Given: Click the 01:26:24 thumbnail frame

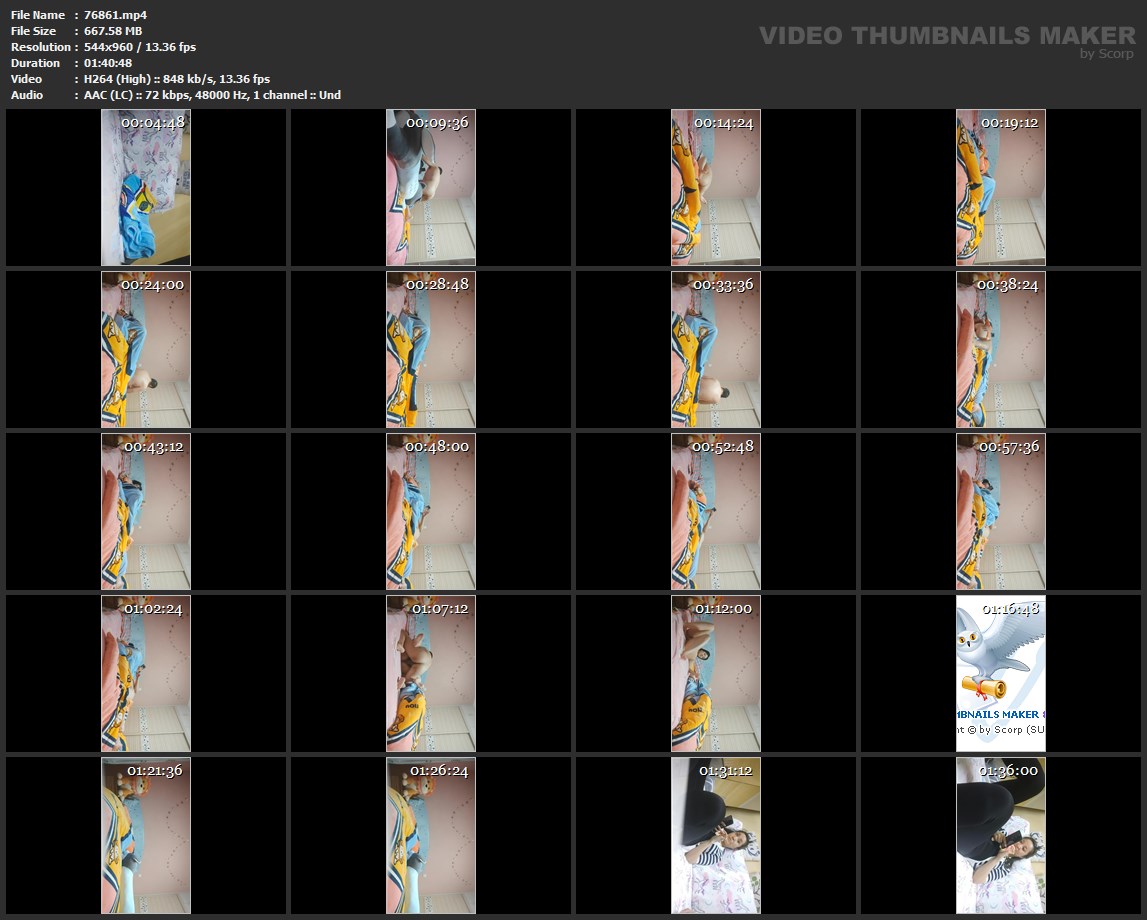Looking at the screenshot, I should coord(431,836).
